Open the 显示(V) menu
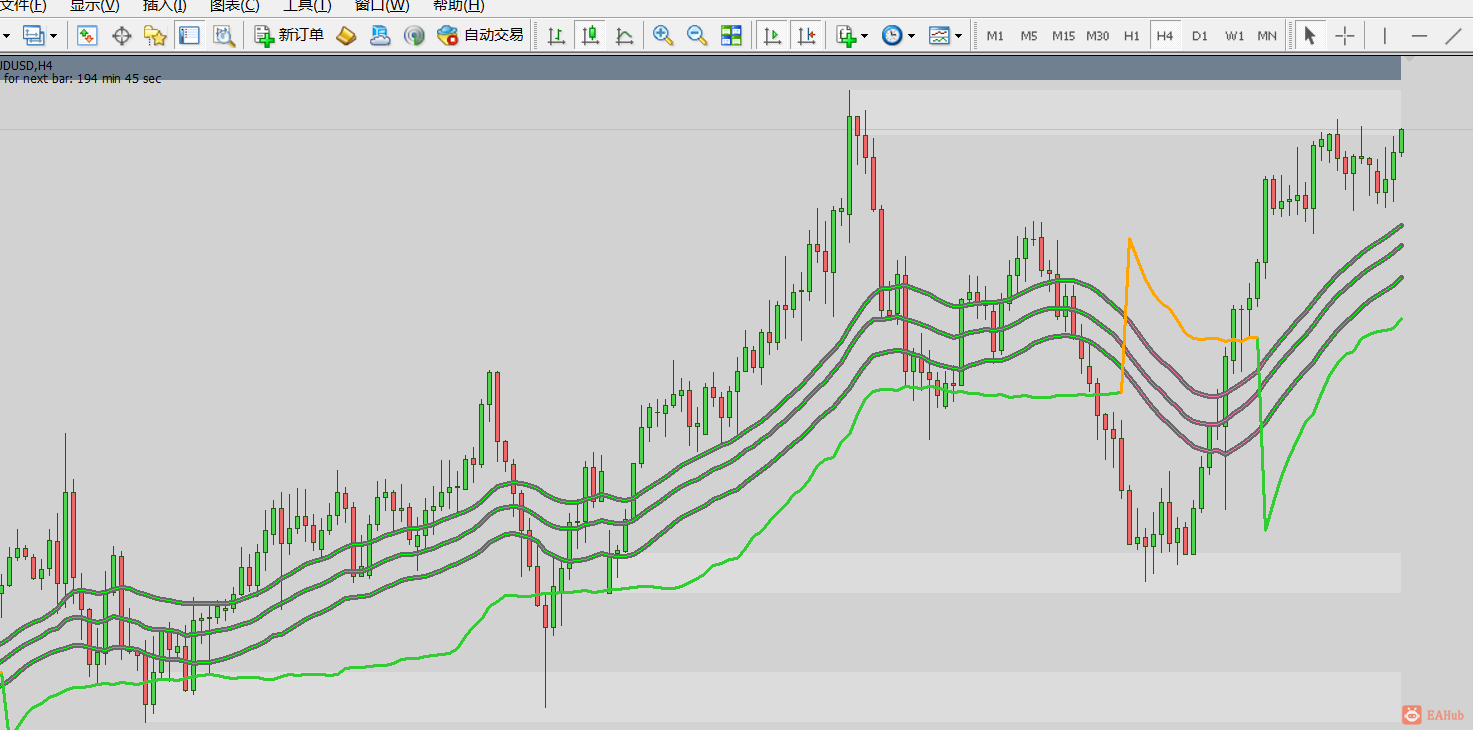Viewport: 1473px width, 730px height. click(x=95, y=5)
